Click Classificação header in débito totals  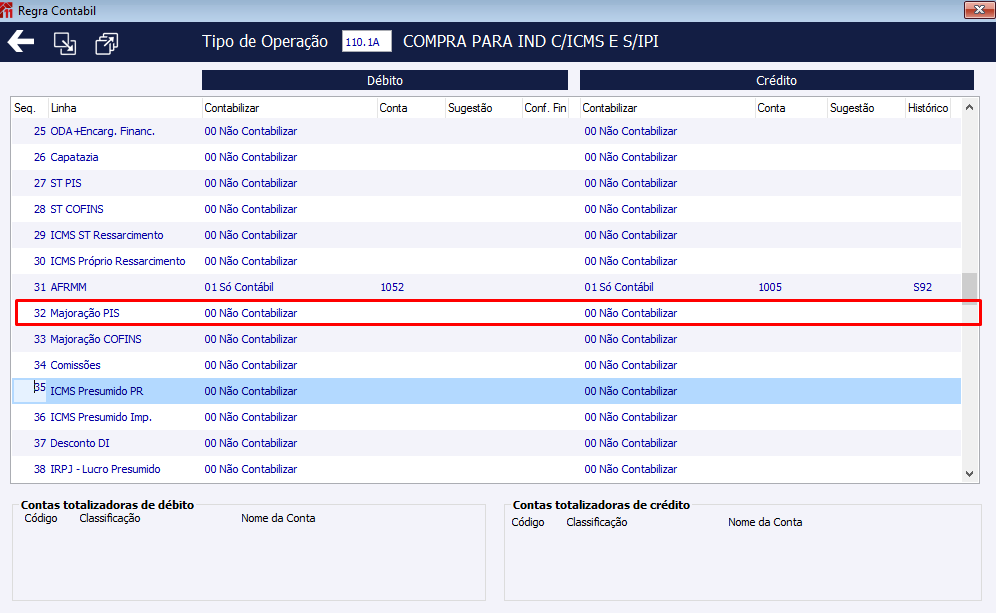pyautogui.click(x=110, y=518)
